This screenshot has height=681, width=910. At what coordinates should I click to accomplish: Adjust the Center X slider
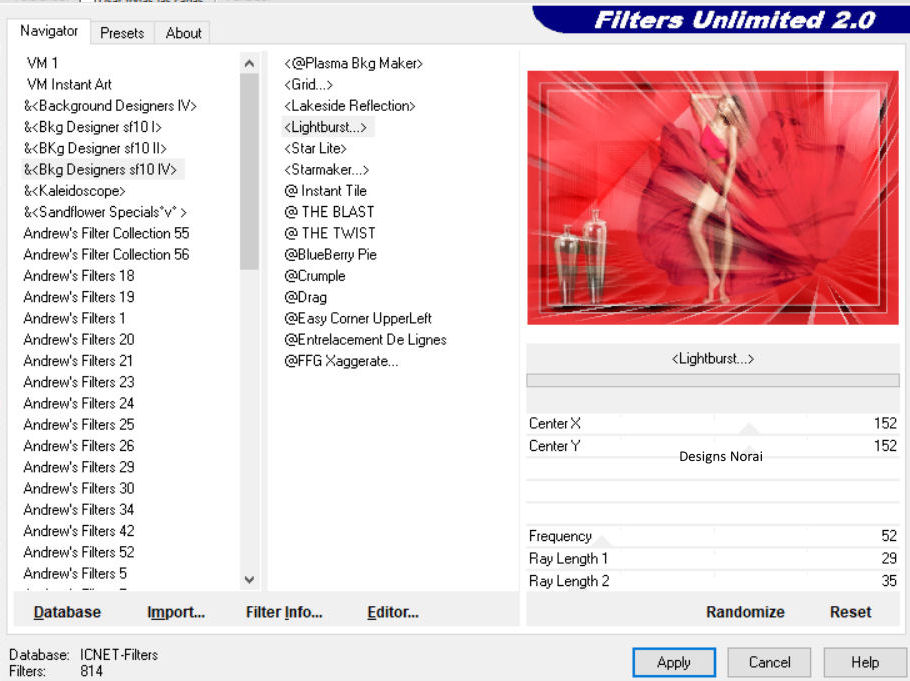(x=713, y=423)
